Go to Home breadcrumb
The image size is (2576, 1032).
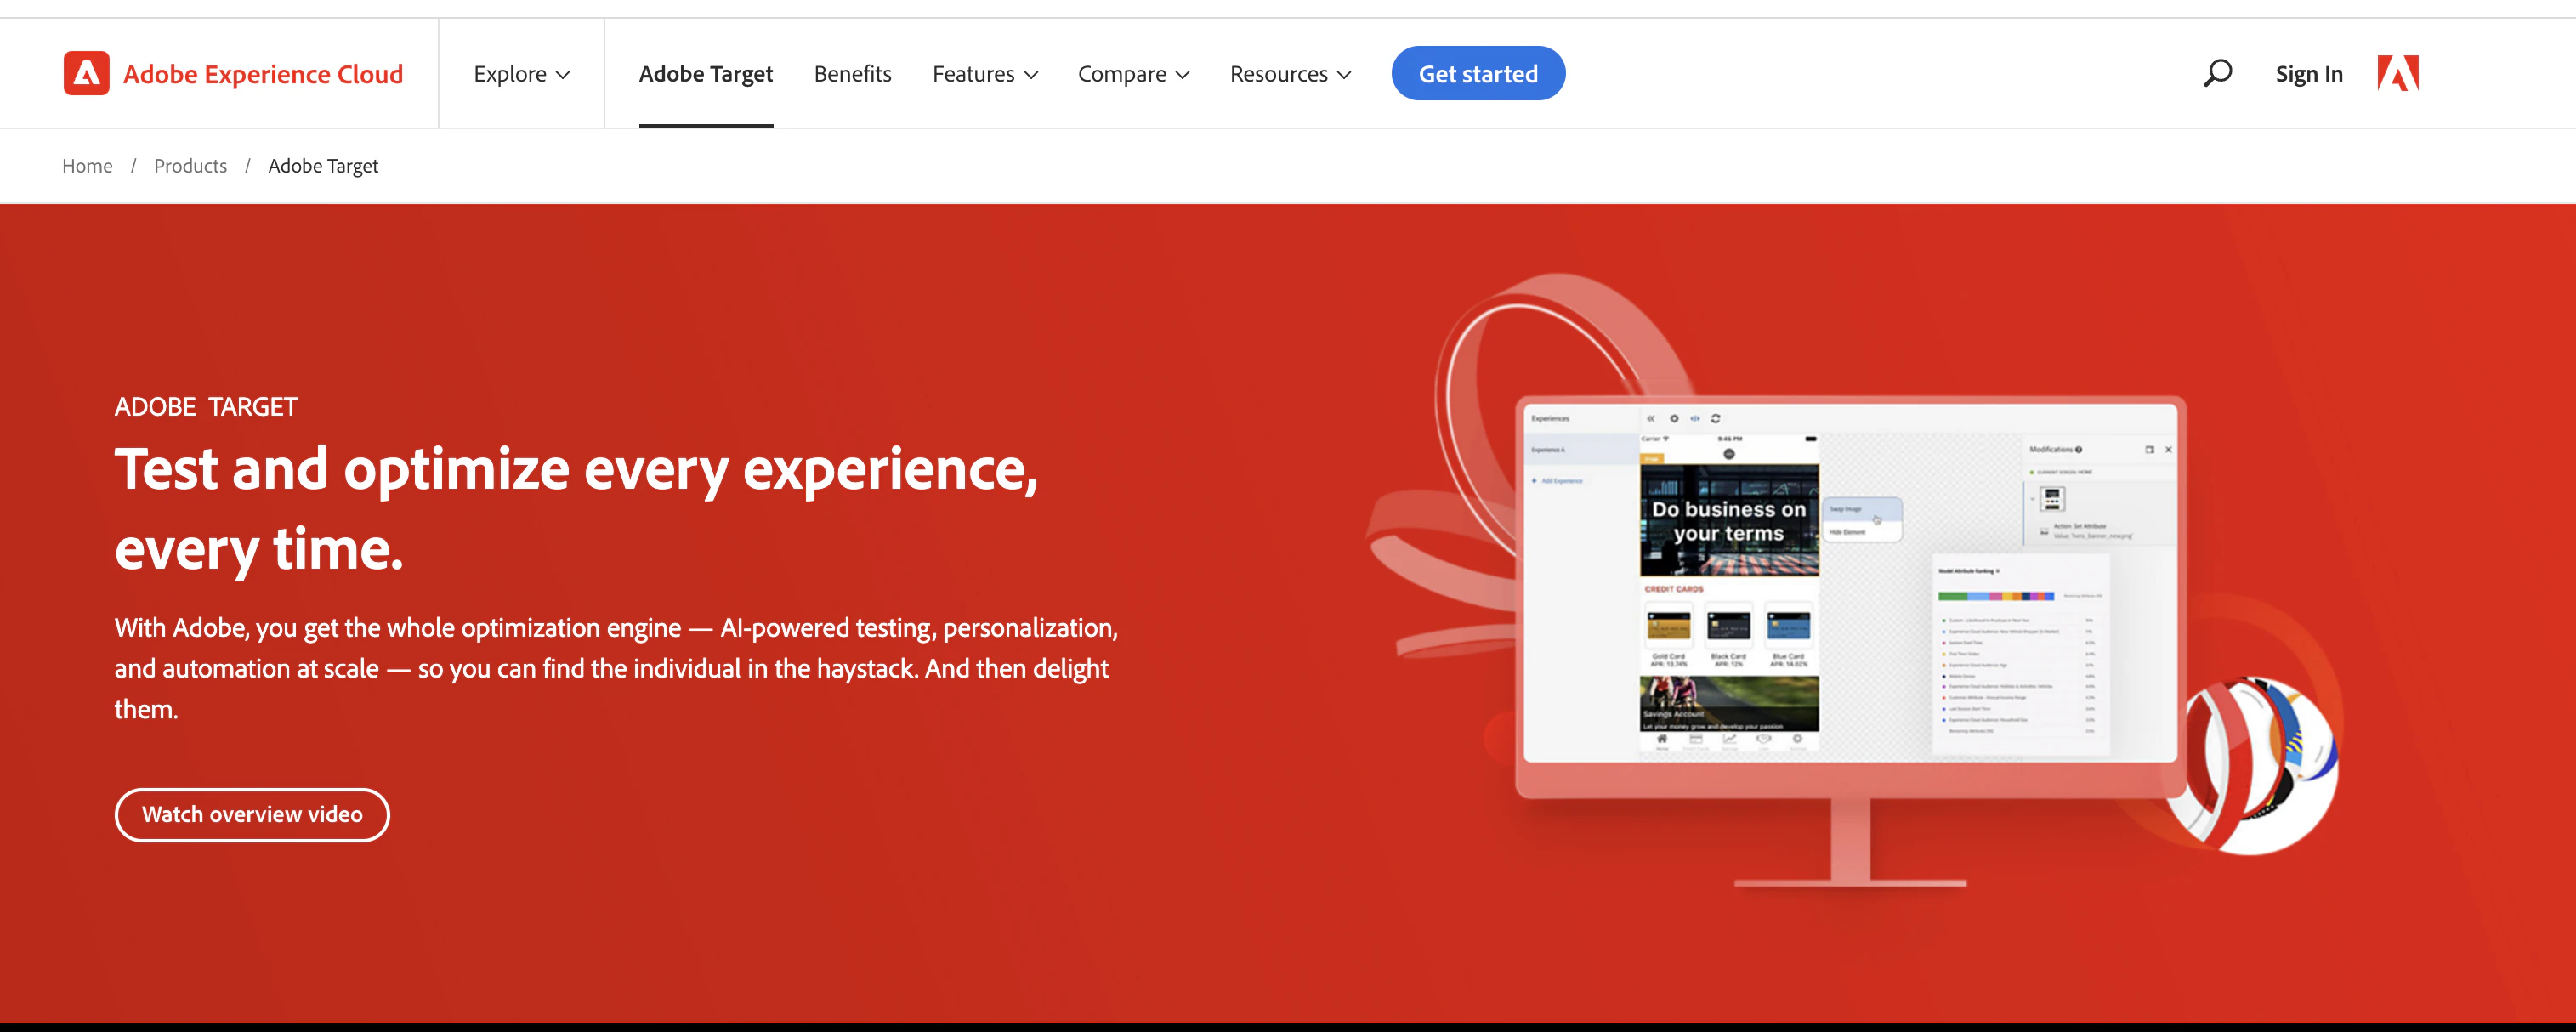point(87,166)
